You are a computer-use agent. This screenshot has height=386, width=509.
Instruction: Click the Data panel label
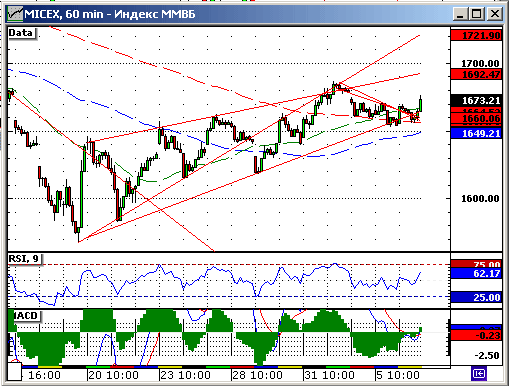(x=22, y=33)
